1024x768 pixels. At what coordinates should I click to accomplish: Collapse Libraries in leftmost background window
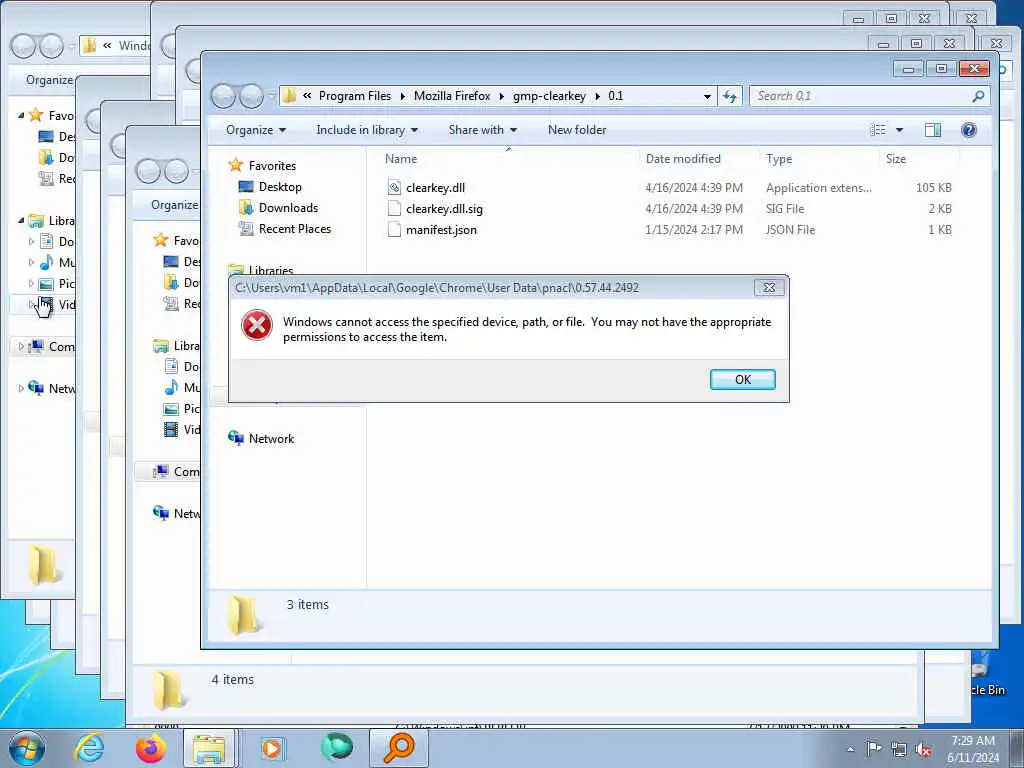pyautogui.click(x=21, y=221)
